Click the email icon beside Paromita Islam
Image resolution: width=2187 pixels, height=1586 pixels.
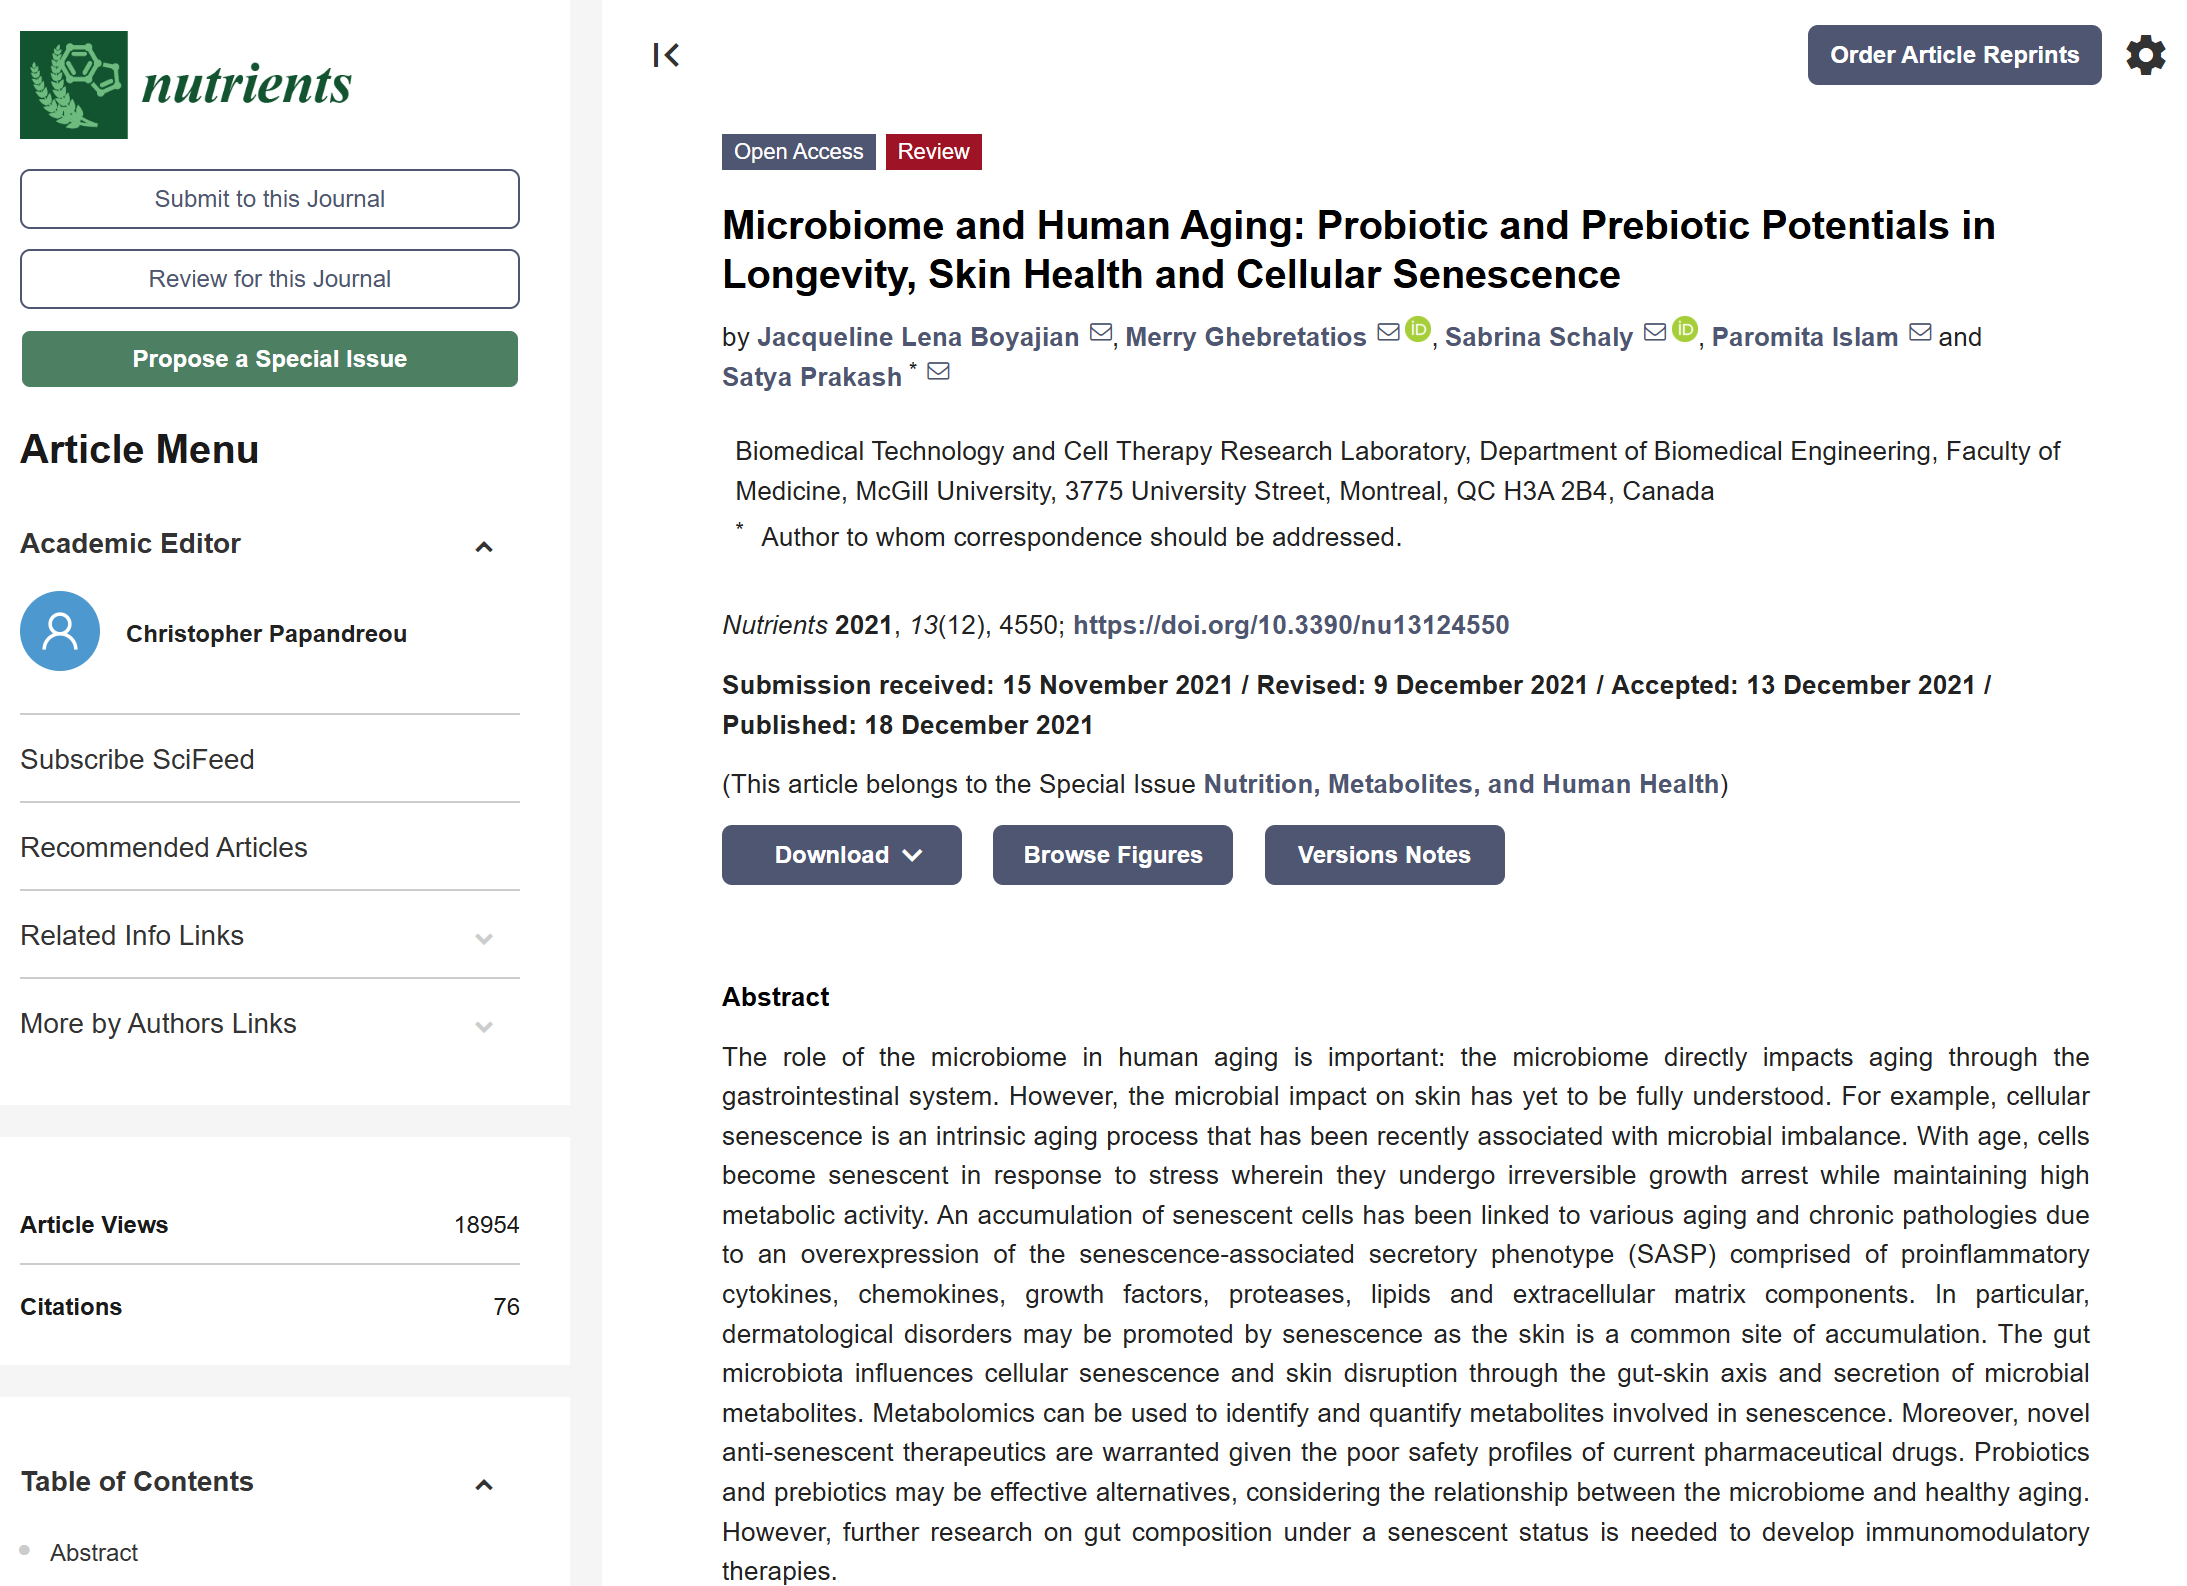(x=1920, y=333)
